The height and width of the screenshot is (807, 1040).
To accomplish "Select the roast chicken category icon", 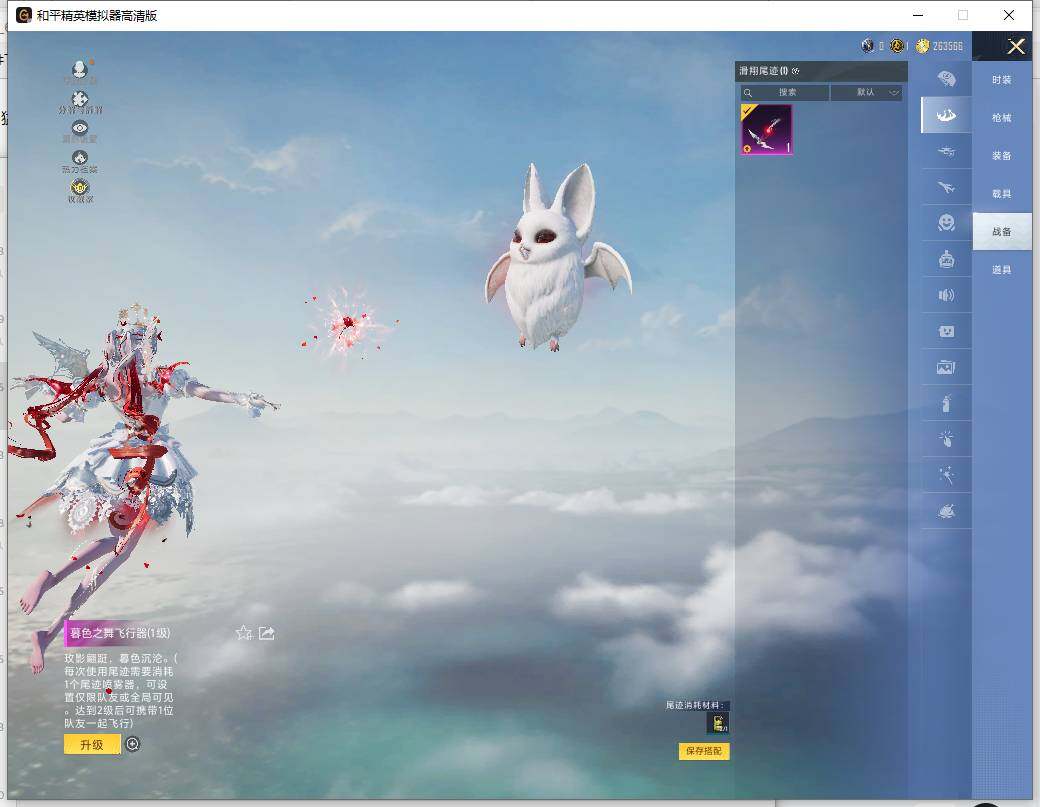I will tap(946, 511).
